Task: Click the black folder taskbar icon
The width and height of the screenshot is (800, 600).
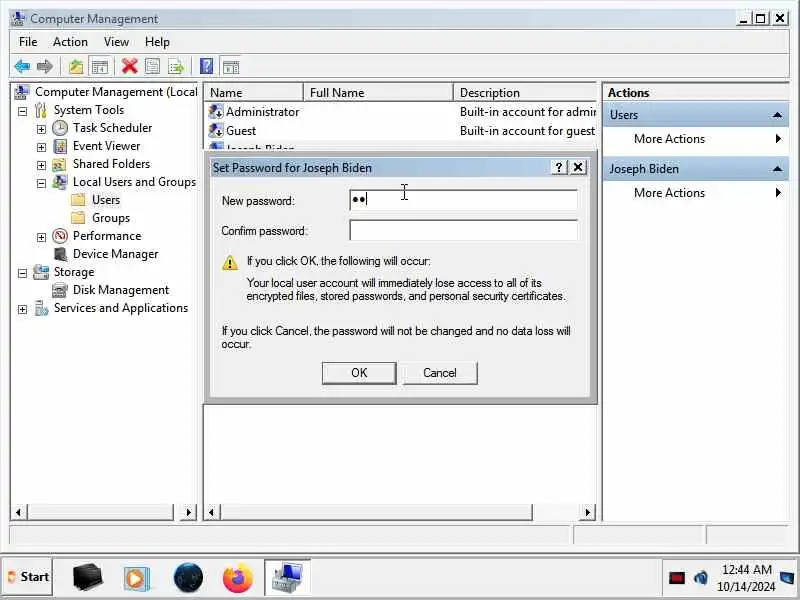Action: (87, 578)
